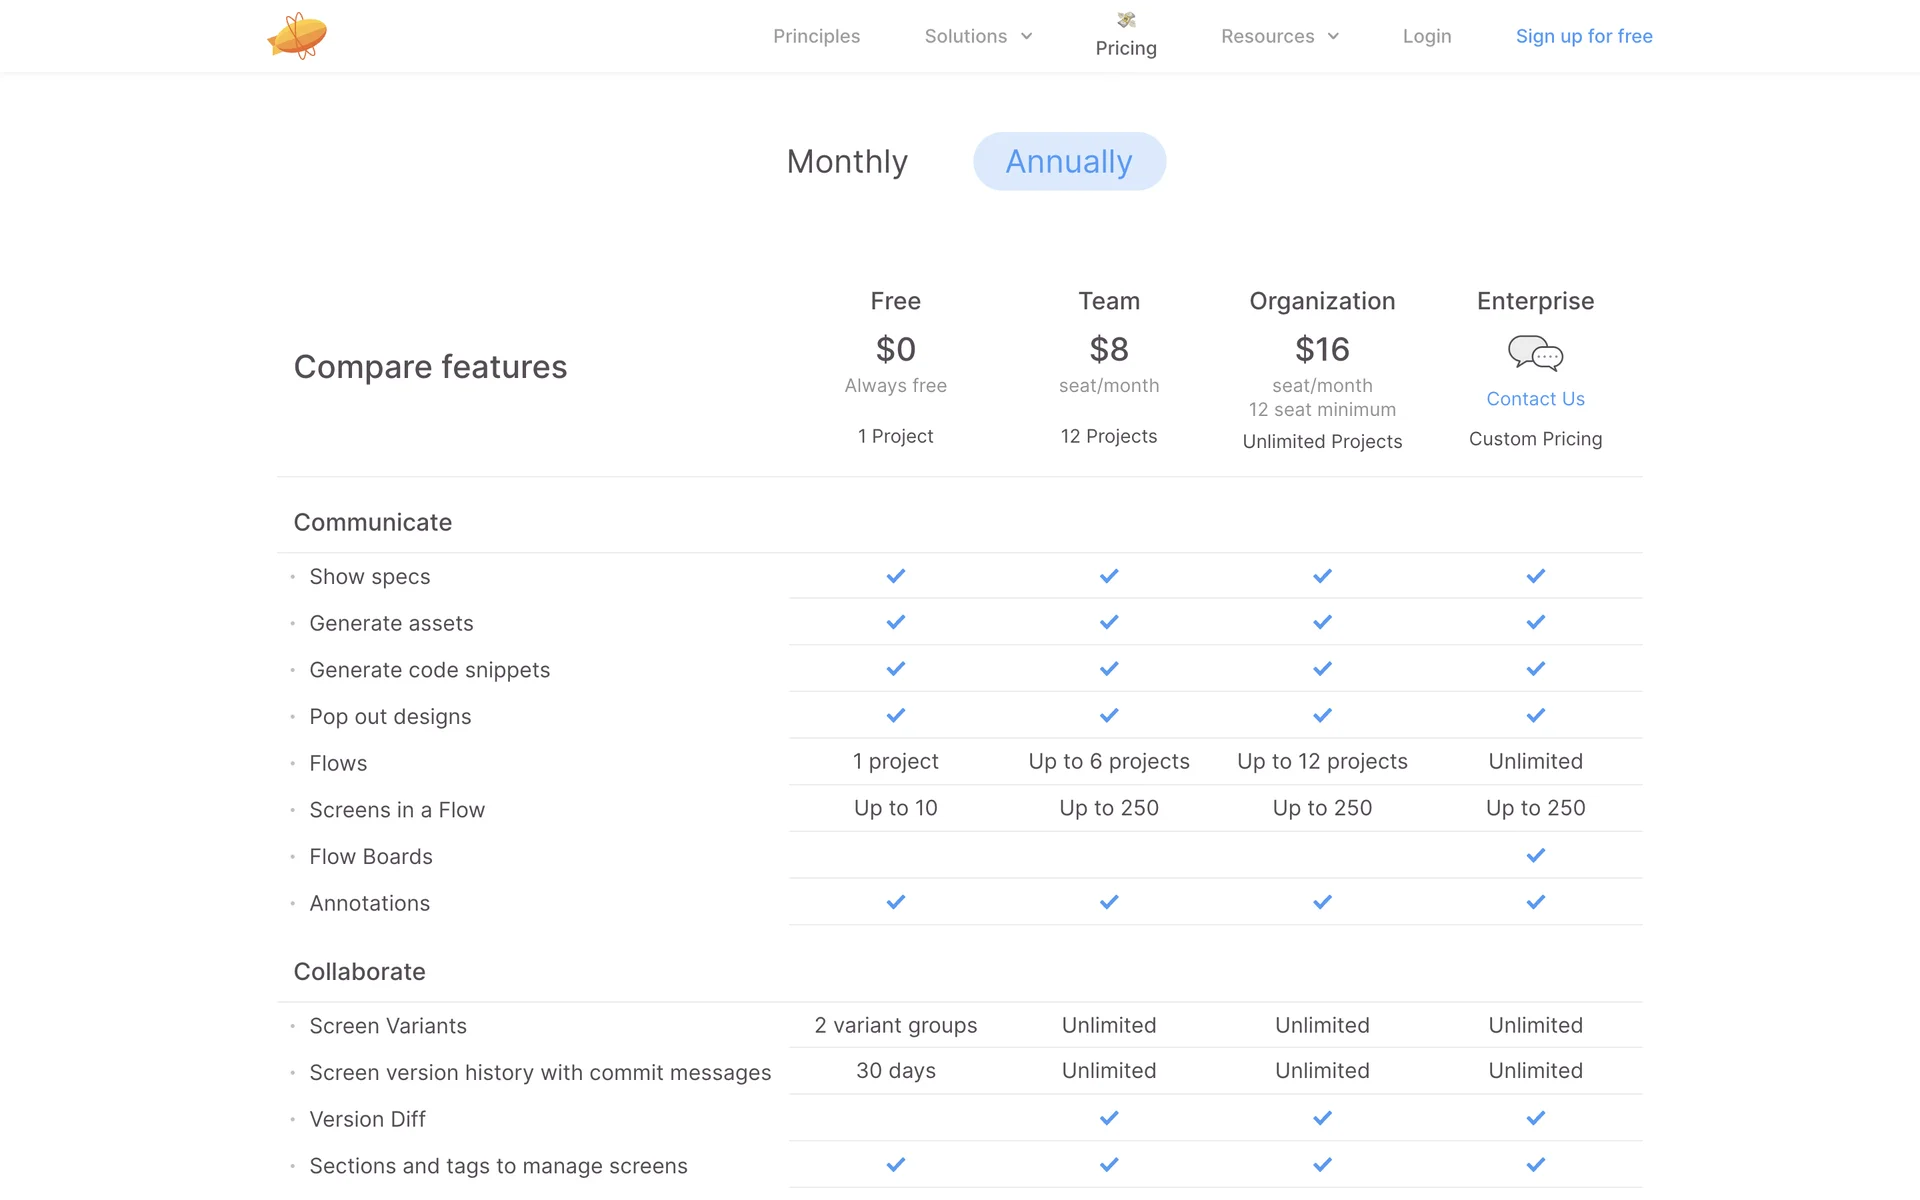Select the Annually billing option
The height and width of the screenshot is (1200, 1920).
(x=1069, y=161)
